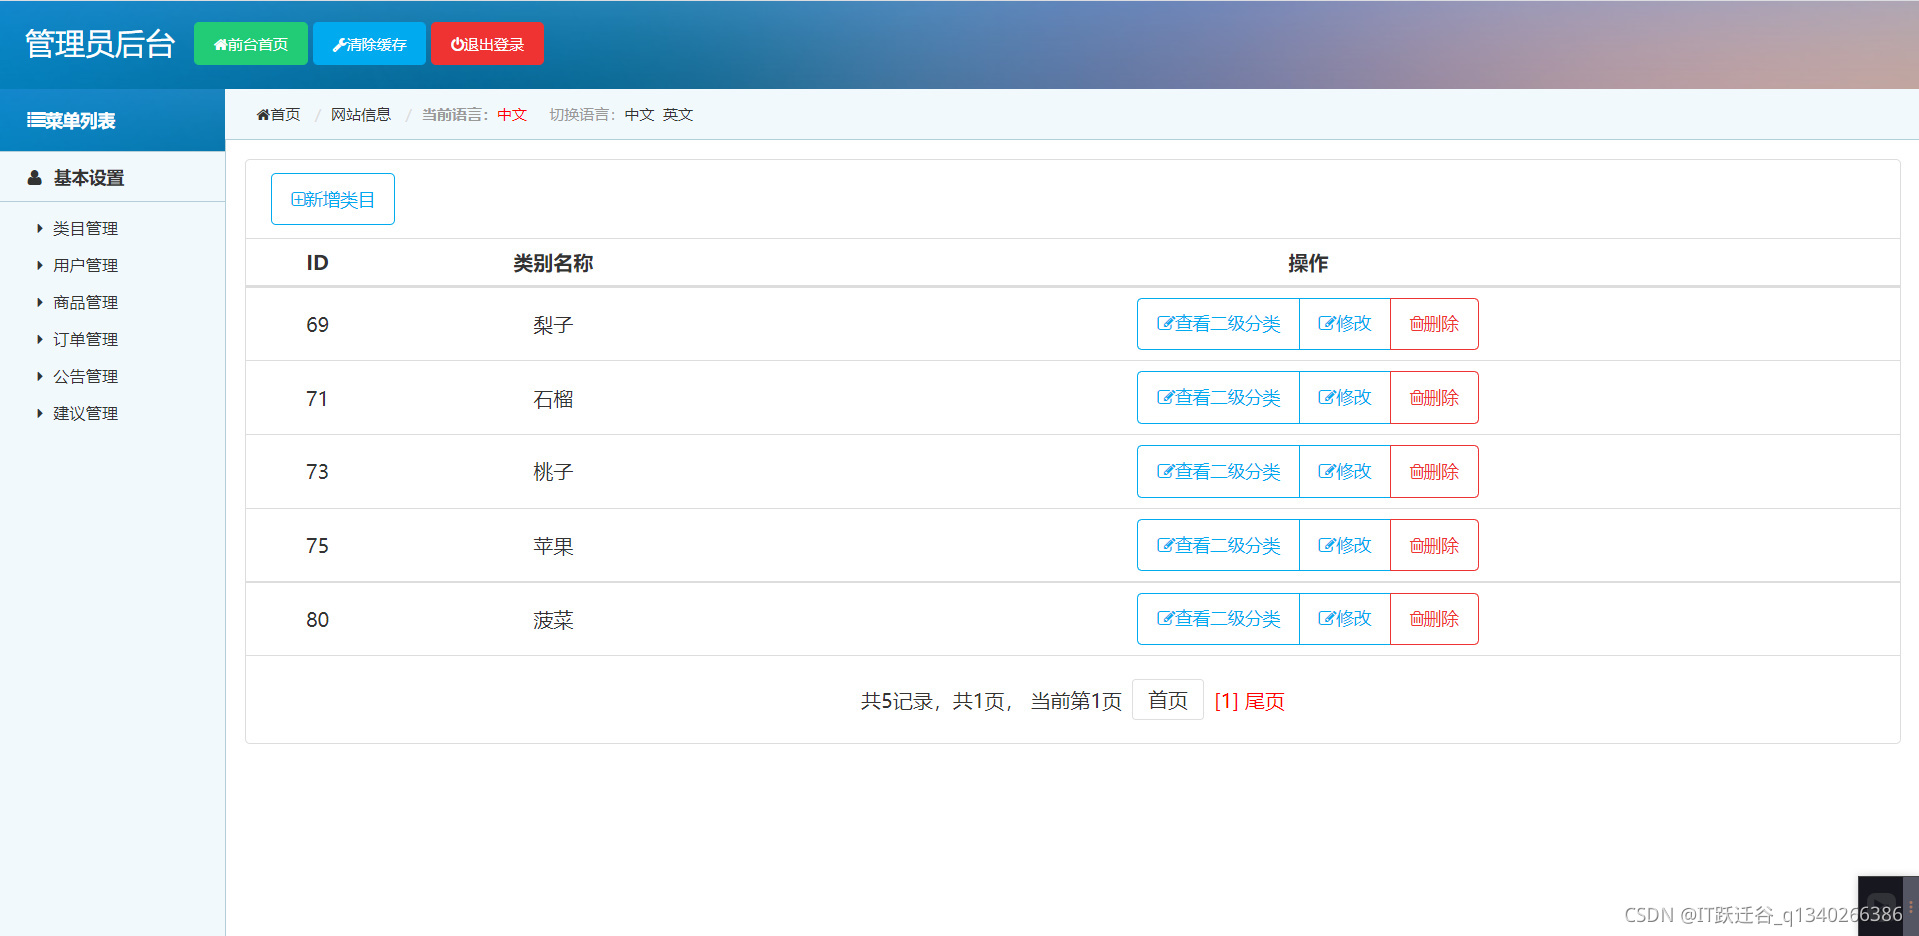Expand the 类目管理 arrow
Viewport: 1919px width, 936px height.
point(40,229)
